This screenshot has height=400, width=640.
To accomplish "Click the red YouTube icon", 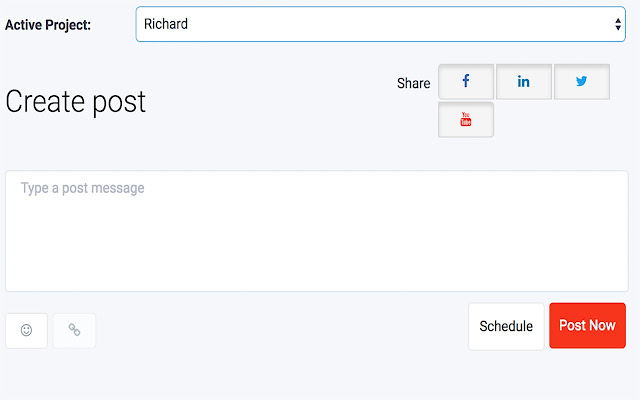I will 466,120.
